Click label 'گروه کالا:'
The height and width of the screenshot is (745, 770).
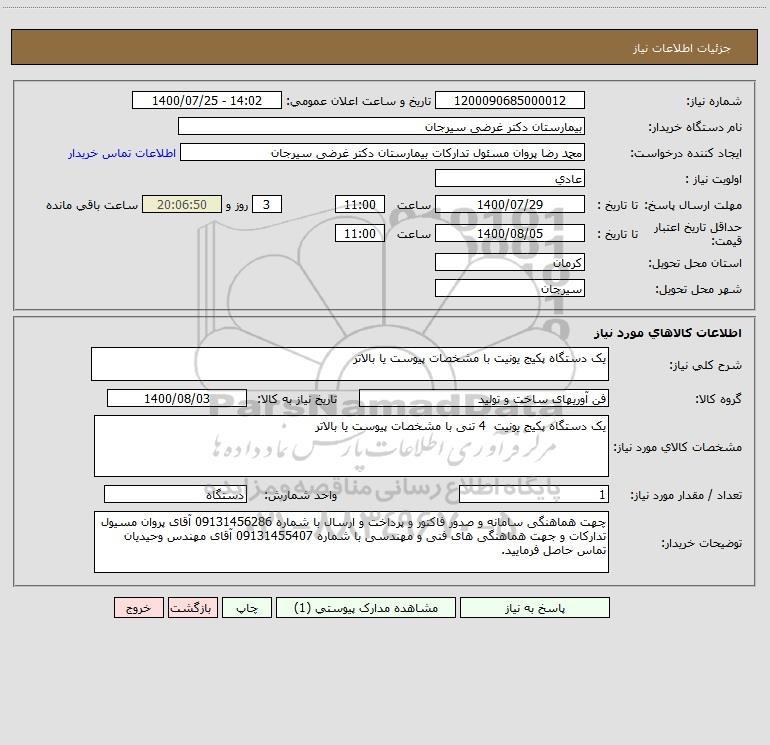719,399
